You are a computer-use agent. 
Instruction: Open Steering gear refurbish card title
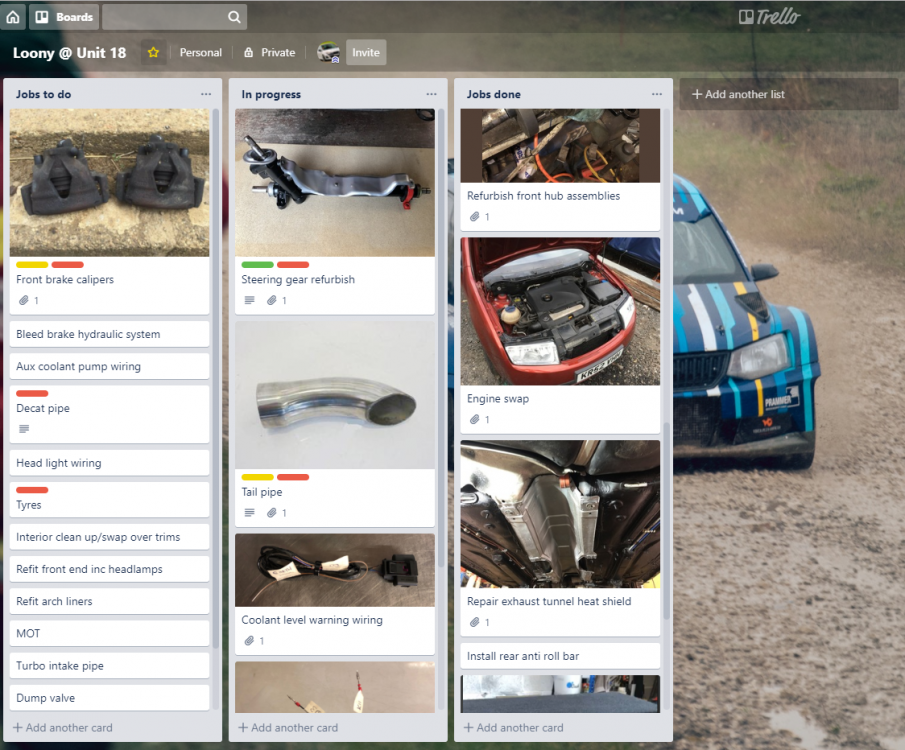(298, 279)
